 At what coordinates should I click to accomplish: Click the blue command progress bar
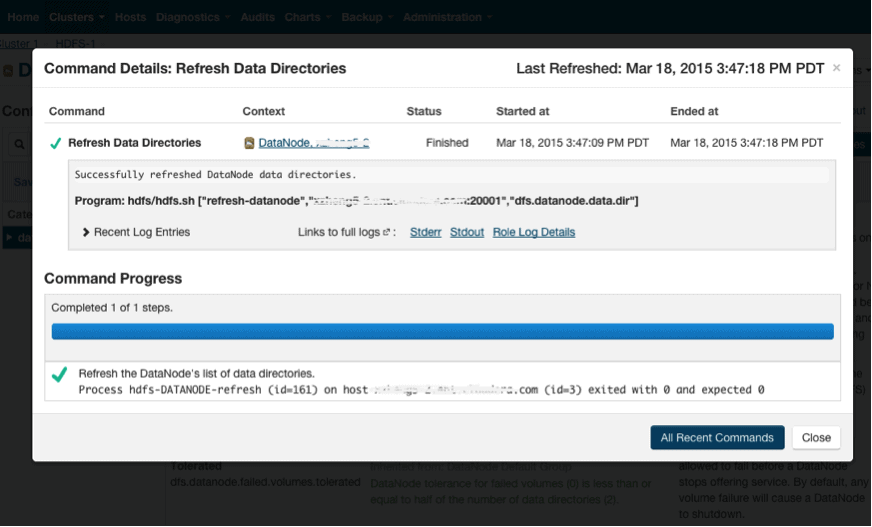(x=442, y=331)
